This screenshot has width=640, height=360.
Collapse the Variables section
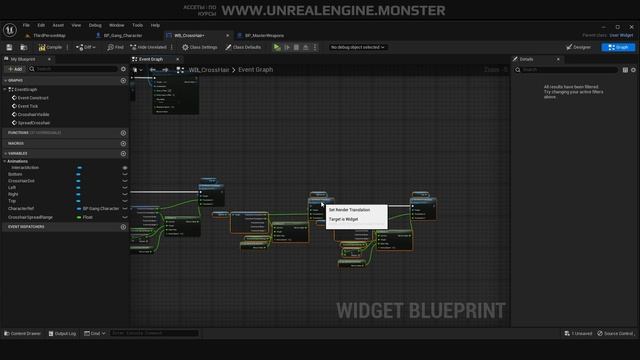[x=5, y=153]
